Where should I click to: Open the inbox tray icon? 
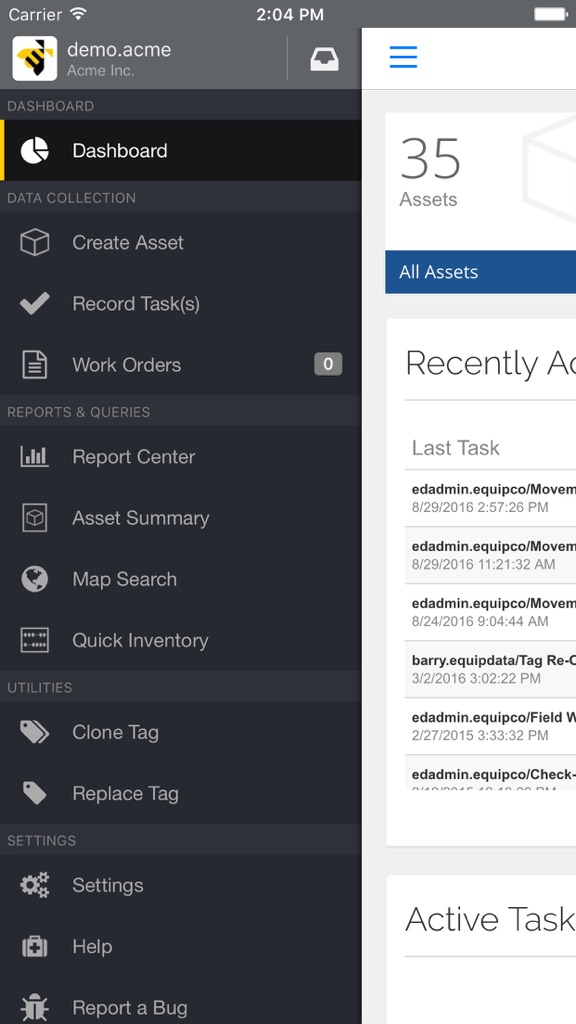click(324, 59)
